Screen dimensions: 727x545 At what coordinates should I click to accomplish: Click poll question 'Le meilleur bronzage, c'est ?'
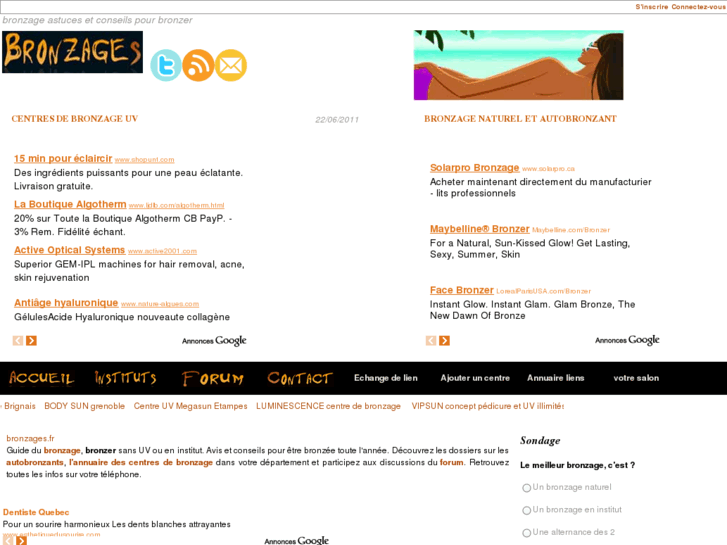[577, 465]
